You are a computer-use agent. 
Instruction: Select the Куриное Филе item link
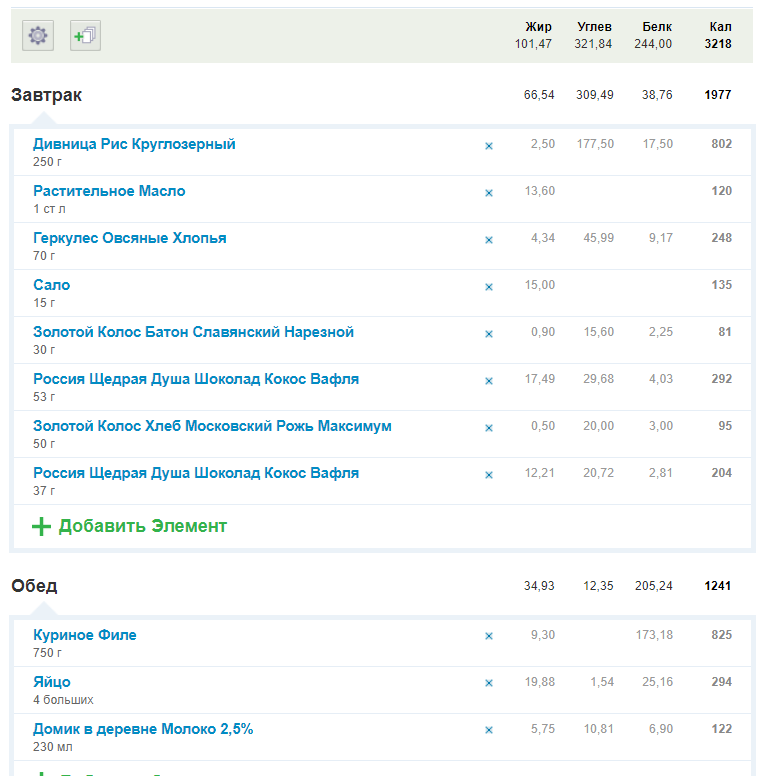84,635
